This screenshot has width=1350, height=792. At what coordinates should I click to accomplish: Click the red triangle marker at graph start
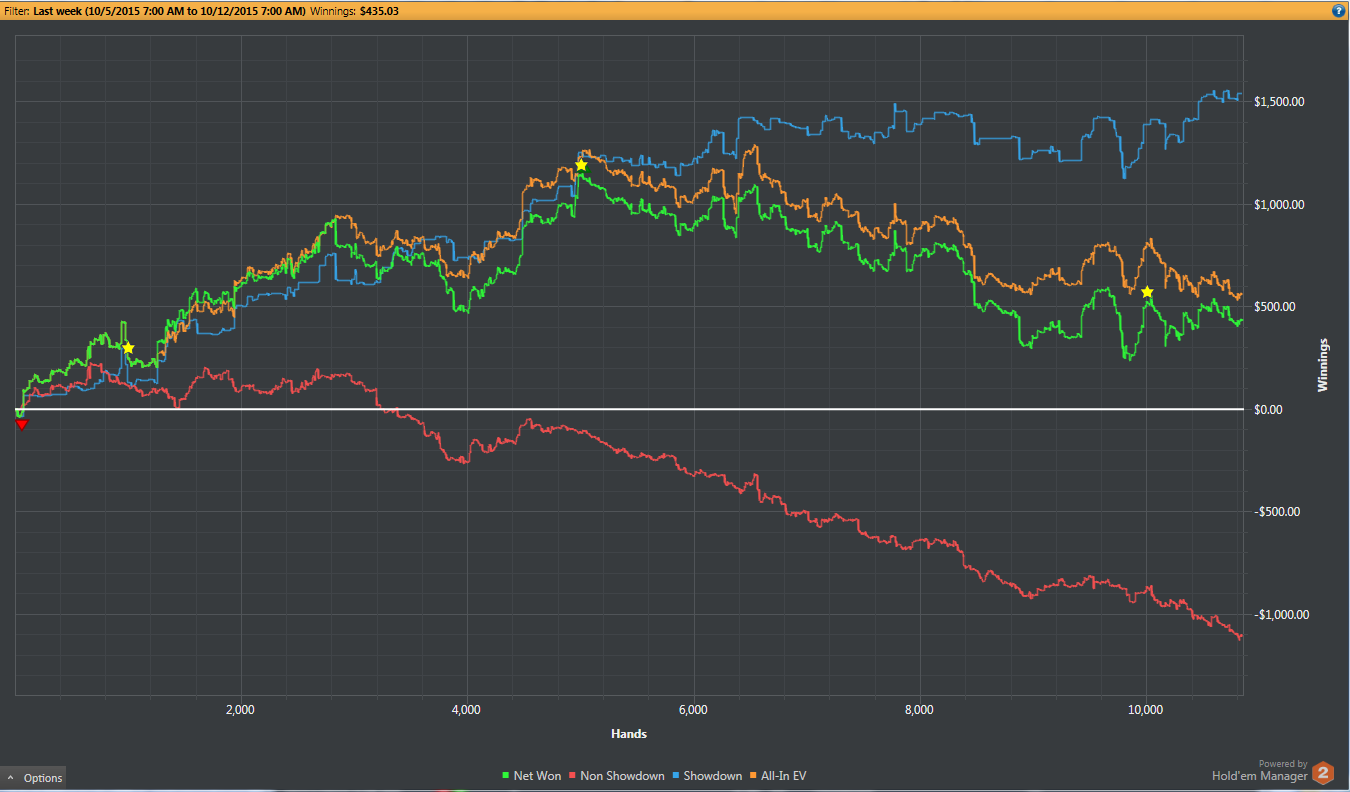[x=22, y=424]
